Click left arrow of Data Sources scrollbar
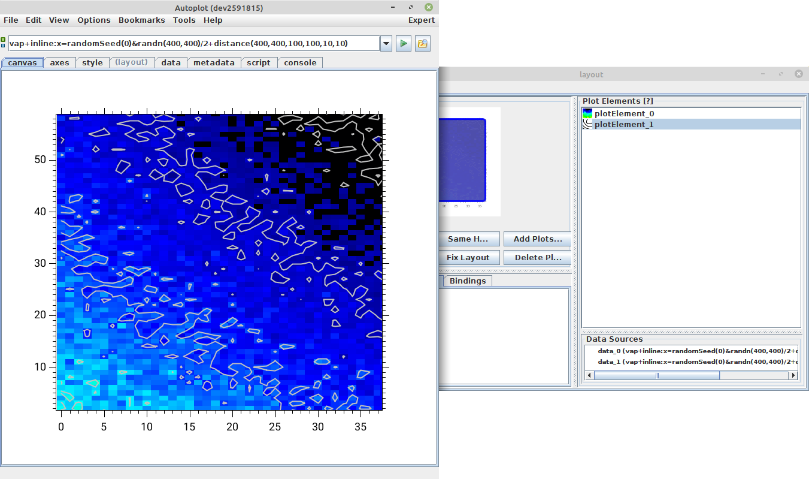Screen dimensions: 809x479 589,375
